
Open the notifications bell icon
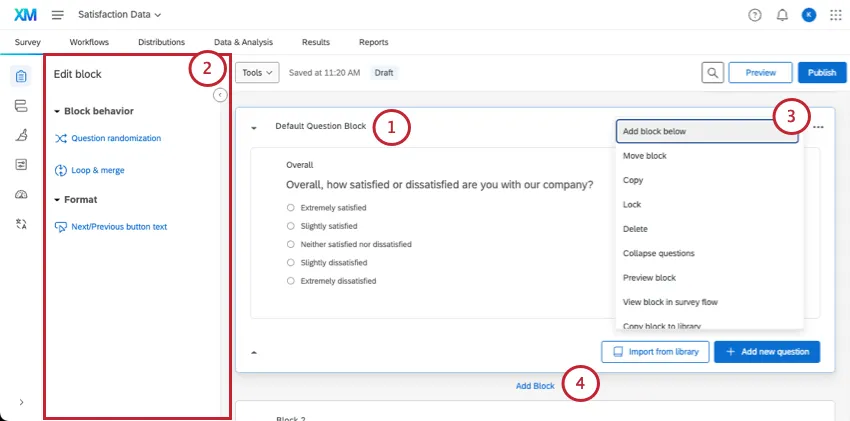pos(782,15)
